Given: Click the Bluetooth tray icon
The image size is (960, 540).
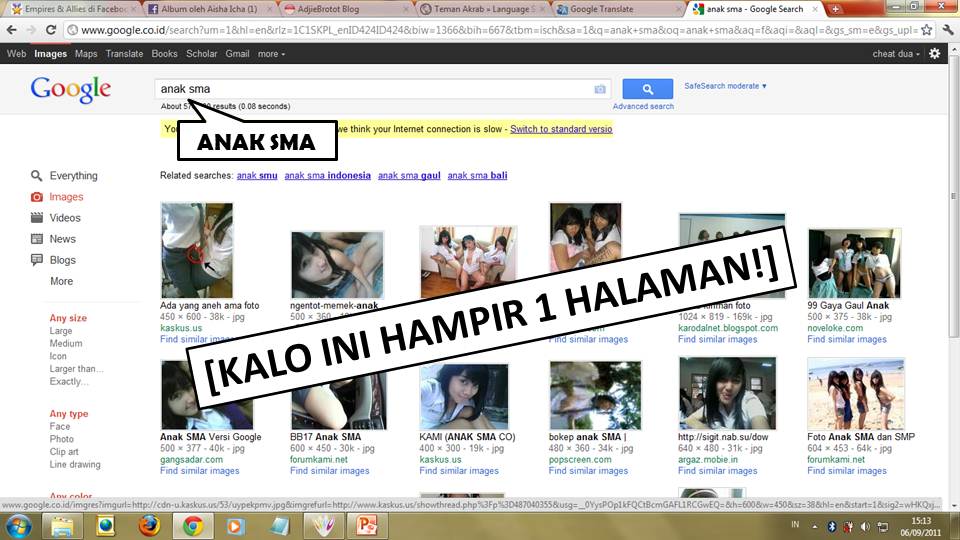Looking at the screenshot, I should [x=831, y=527].
